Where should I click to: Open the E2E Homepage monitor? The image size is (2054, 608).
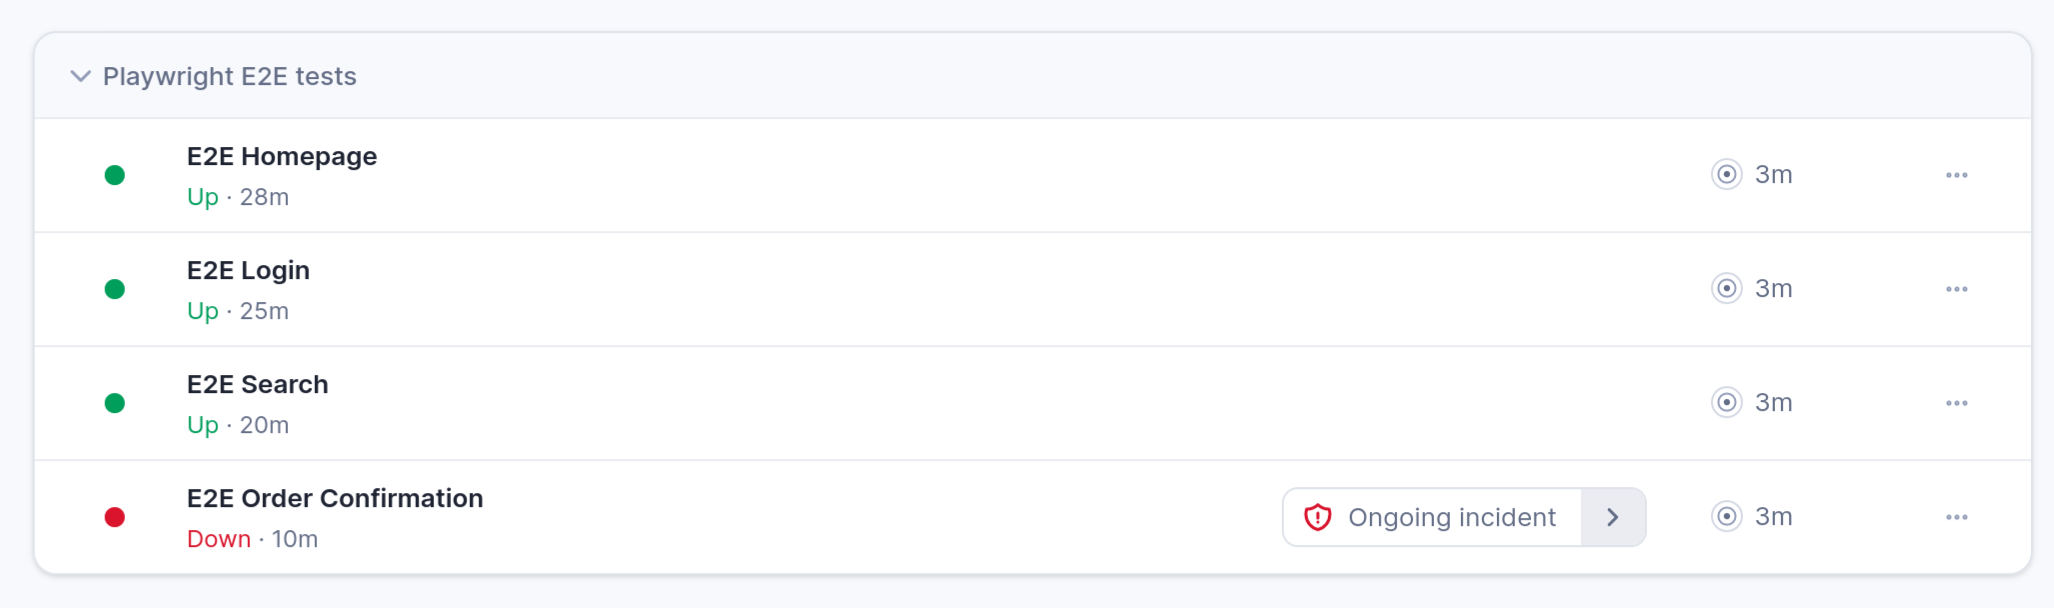pyautogui.click(x=282, y=157)
